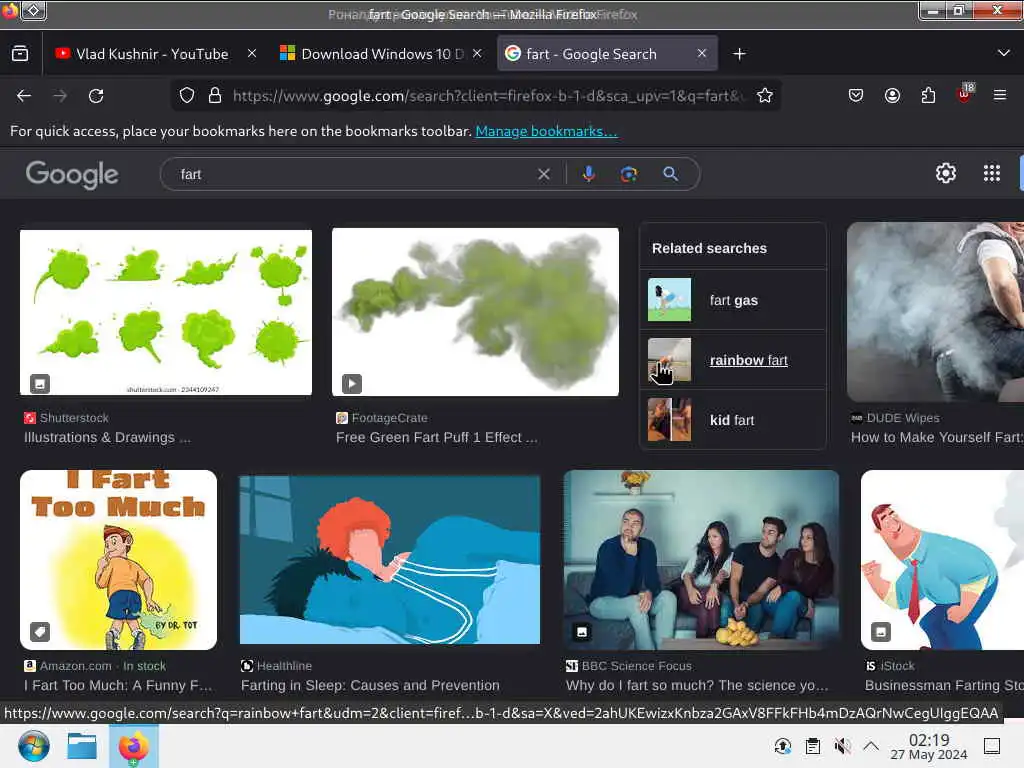Search by image with Google Lens
1024x768 pixels.
coord(628,174)
